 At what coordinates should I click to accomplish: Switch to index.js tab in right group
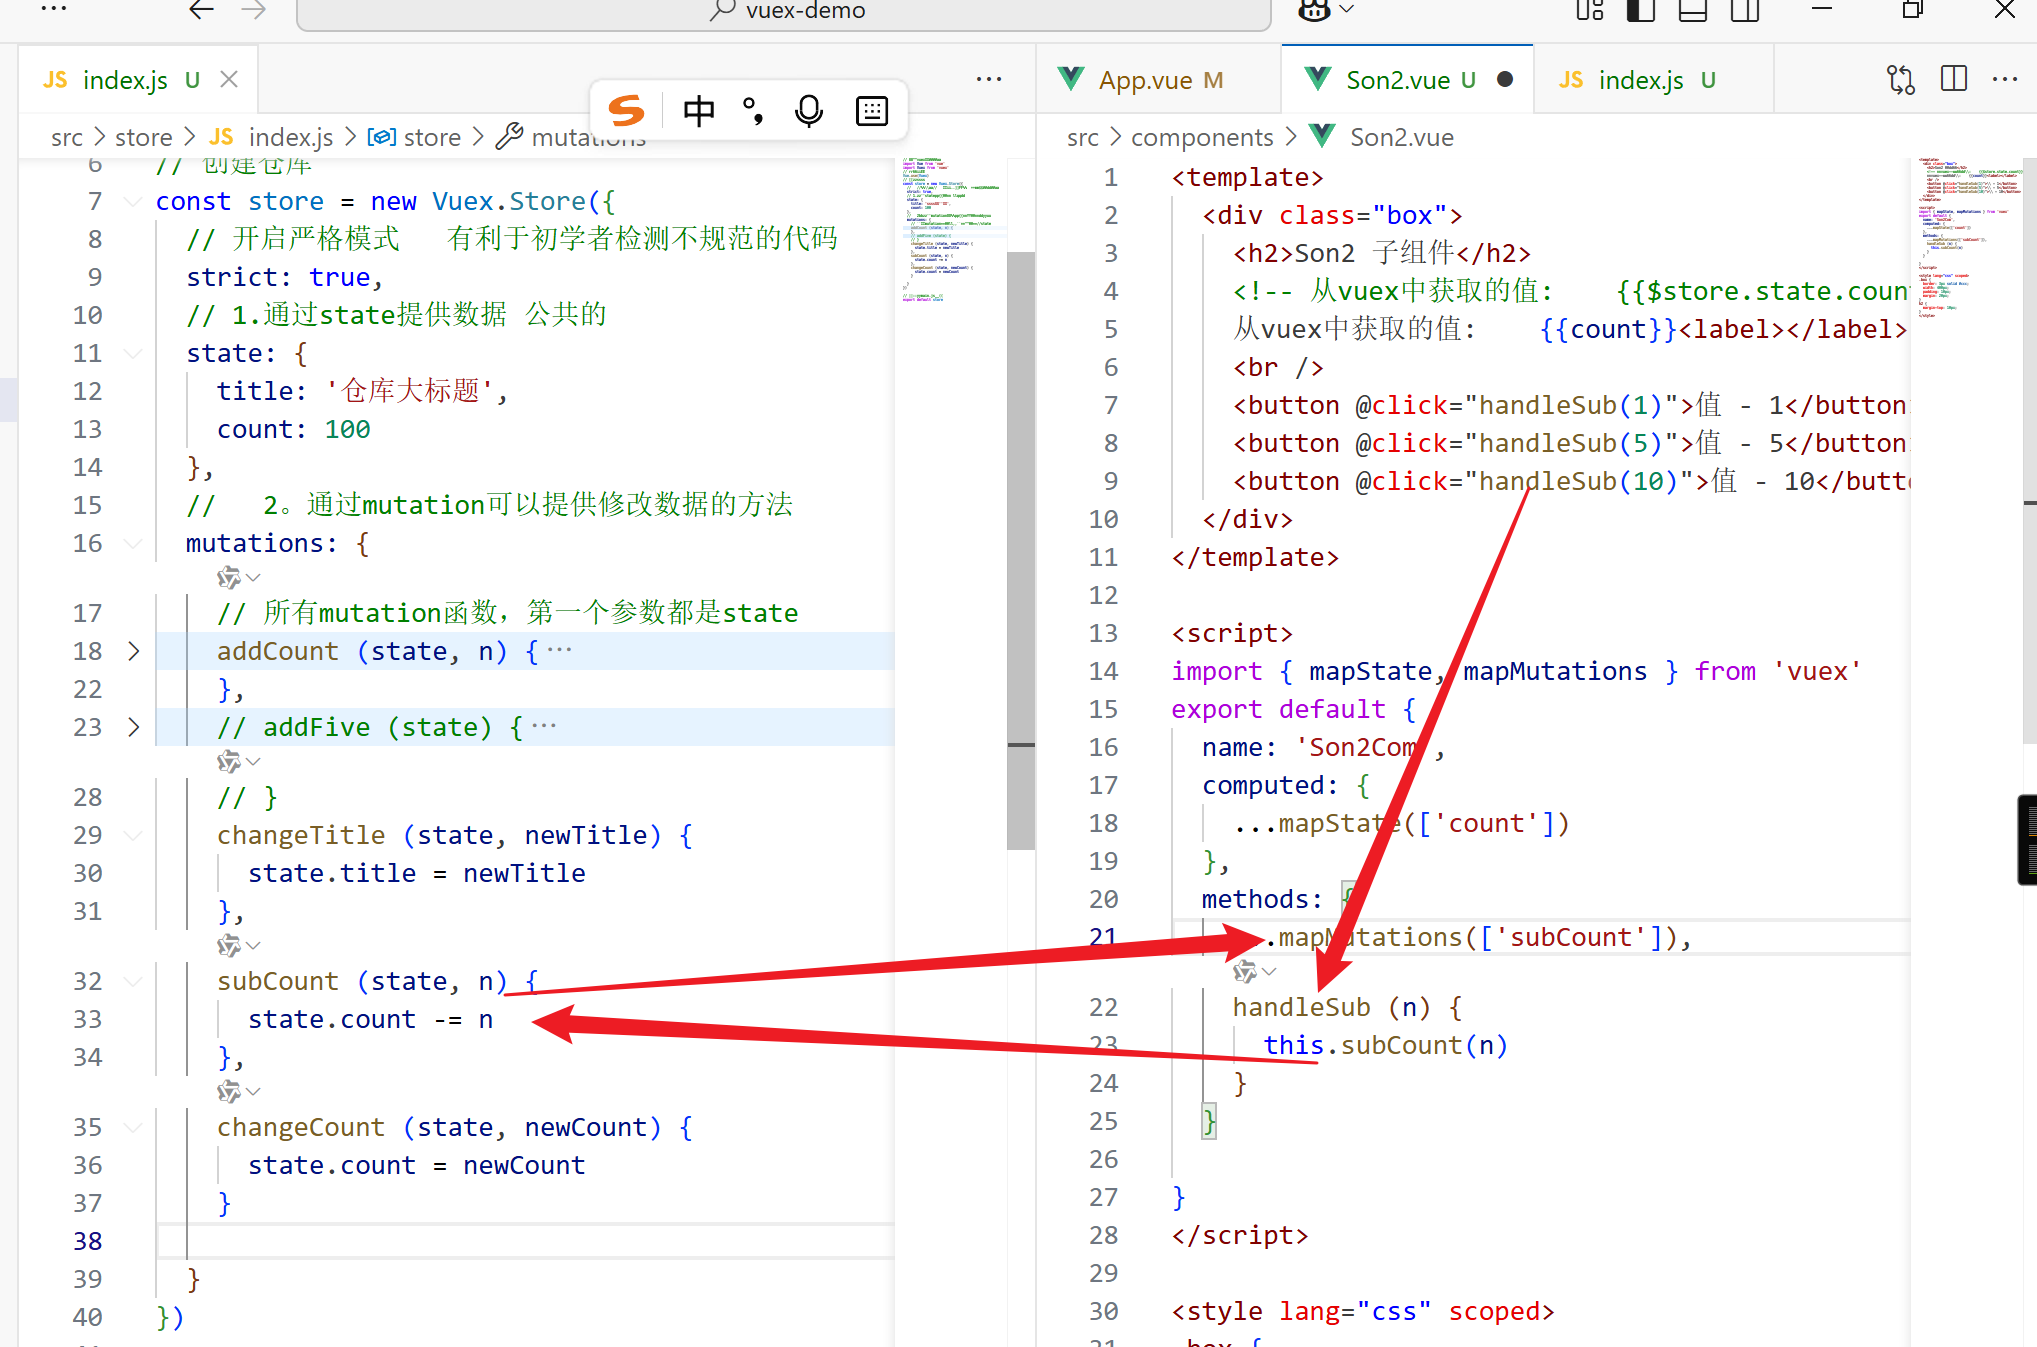[1640, 80]
